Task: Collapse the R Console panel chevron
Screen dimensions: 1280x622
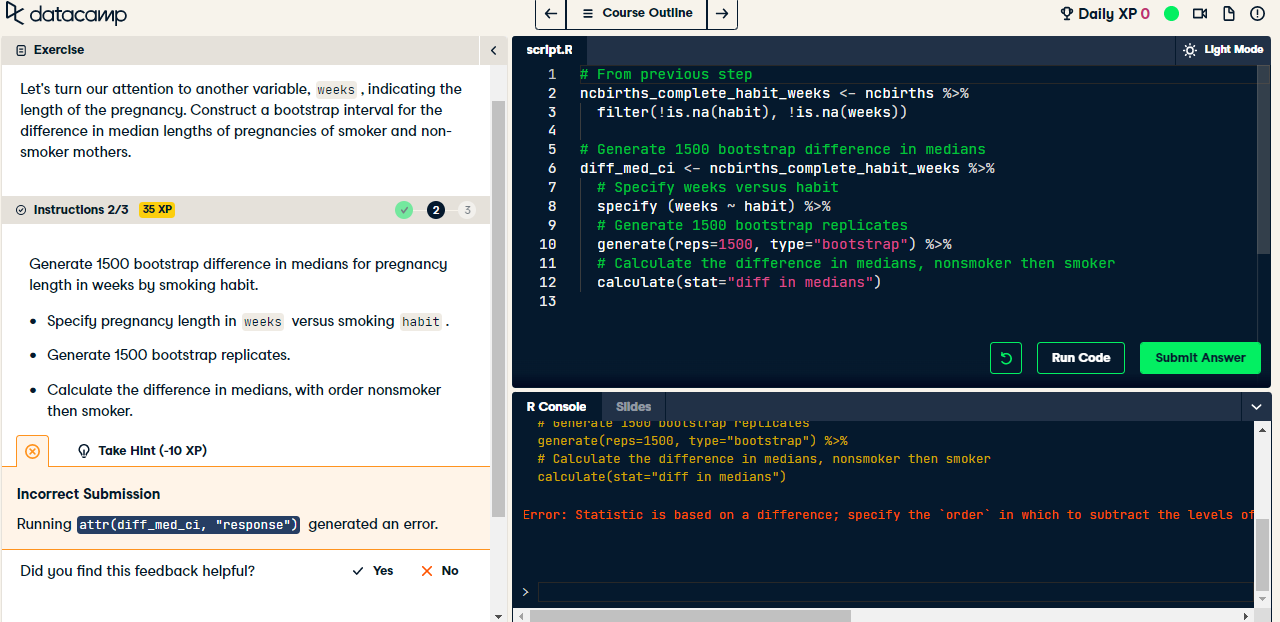Action: tap(1257, 407)
